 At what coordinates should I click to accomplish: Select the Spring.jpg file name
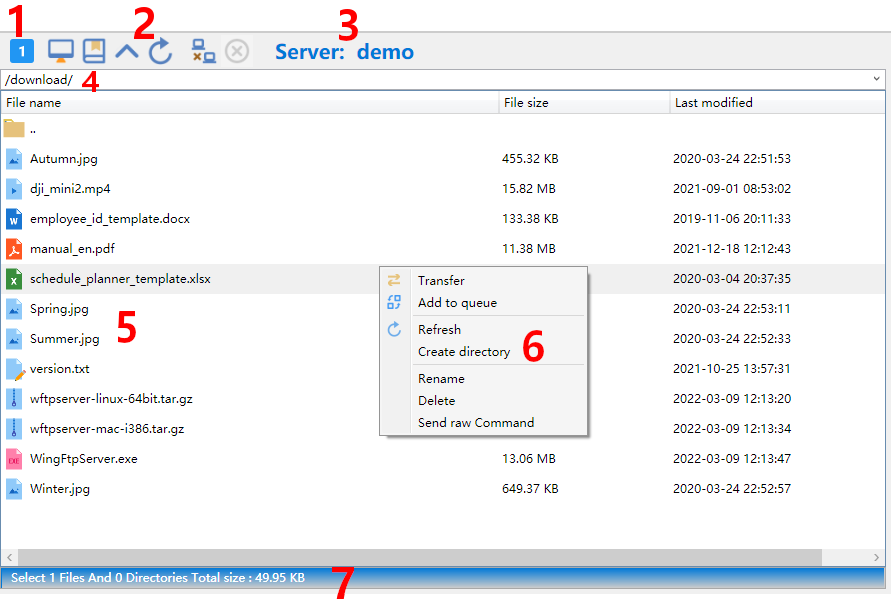pos(59,309)
